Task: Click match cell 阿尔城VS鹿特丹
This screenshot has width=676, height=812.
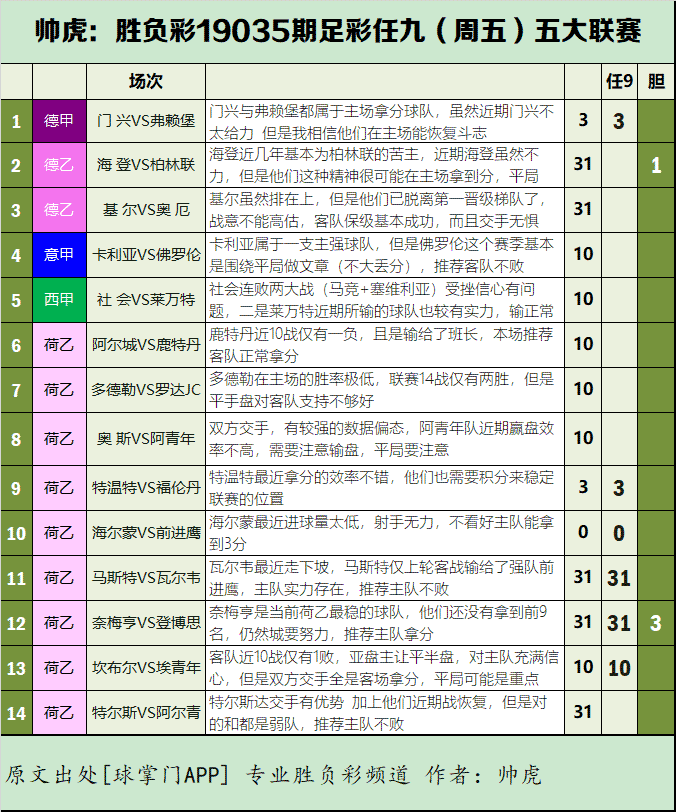Action: click(146, 345)
